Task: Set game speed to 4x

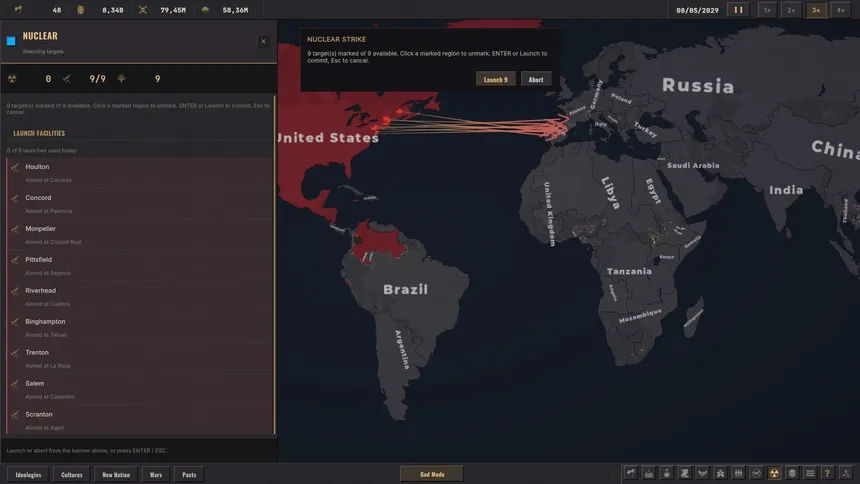Action: (840, 10)
